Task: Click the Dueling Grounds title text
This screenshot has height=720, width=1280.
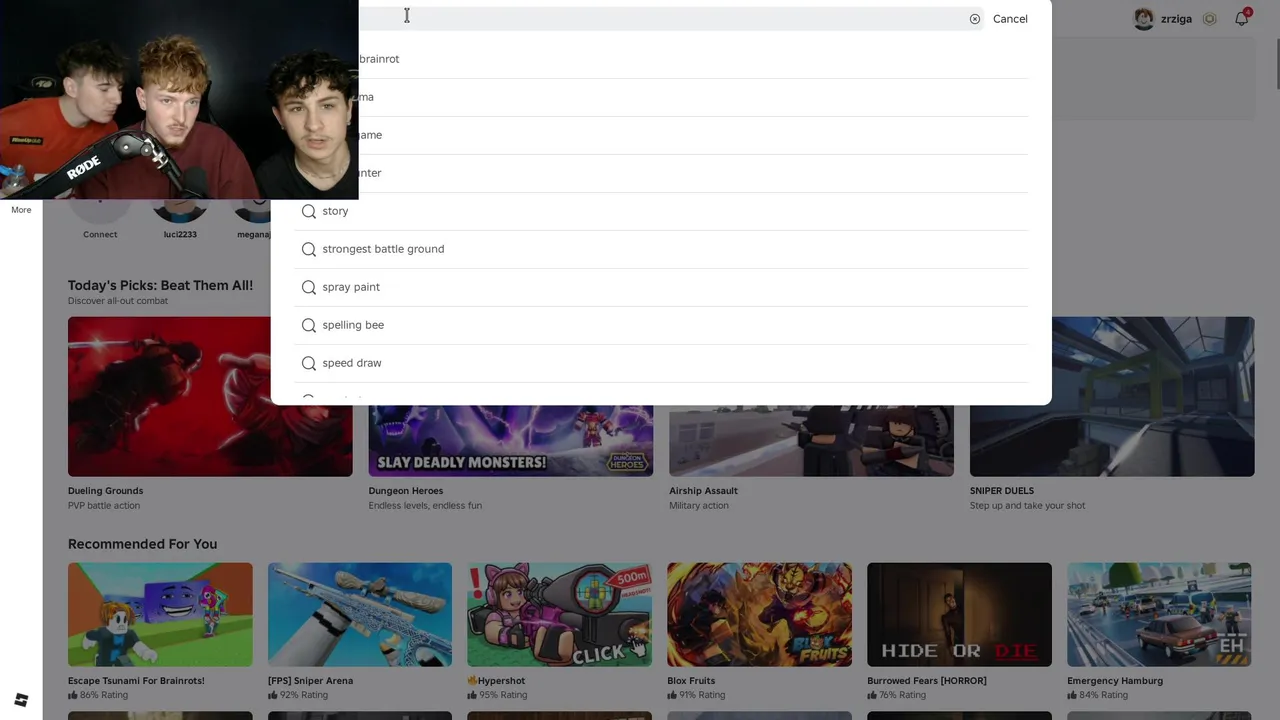Action: click(105, 491)
